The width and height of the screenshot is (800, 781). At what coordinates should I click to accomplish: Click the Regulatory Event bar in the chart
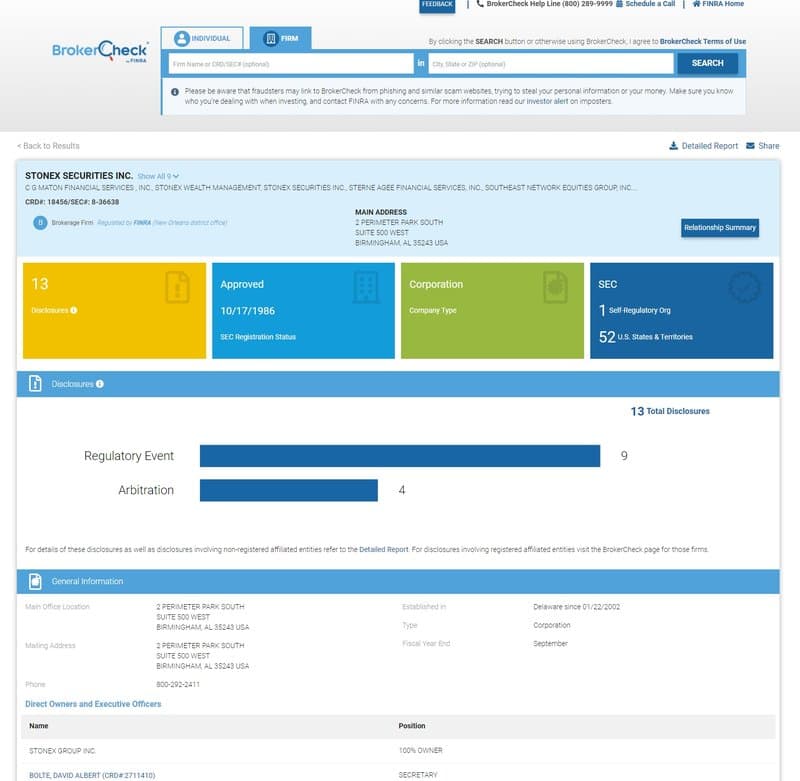400,456
